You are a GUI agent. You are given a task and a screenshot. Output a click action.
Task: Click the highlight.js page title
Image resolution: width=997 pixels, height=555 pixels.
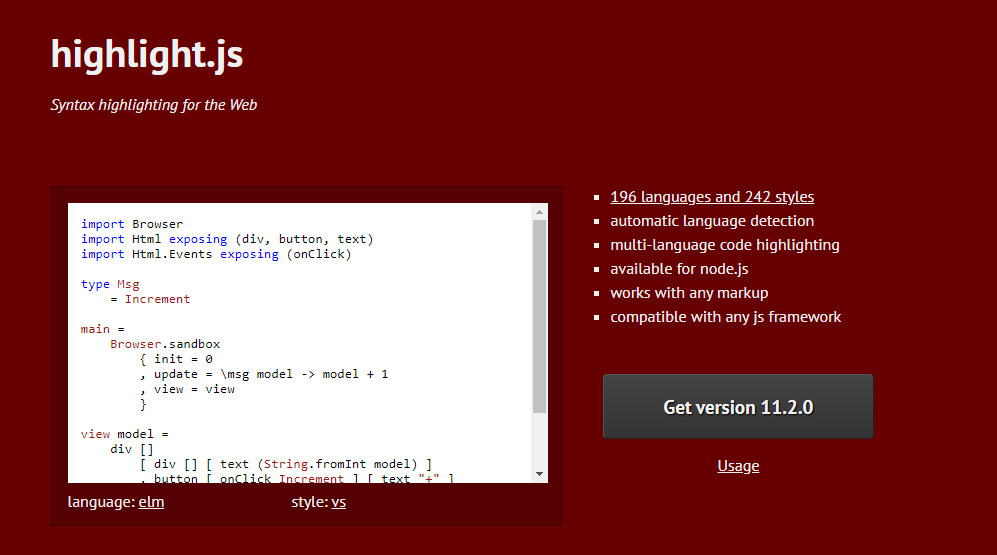click(147, 55)
